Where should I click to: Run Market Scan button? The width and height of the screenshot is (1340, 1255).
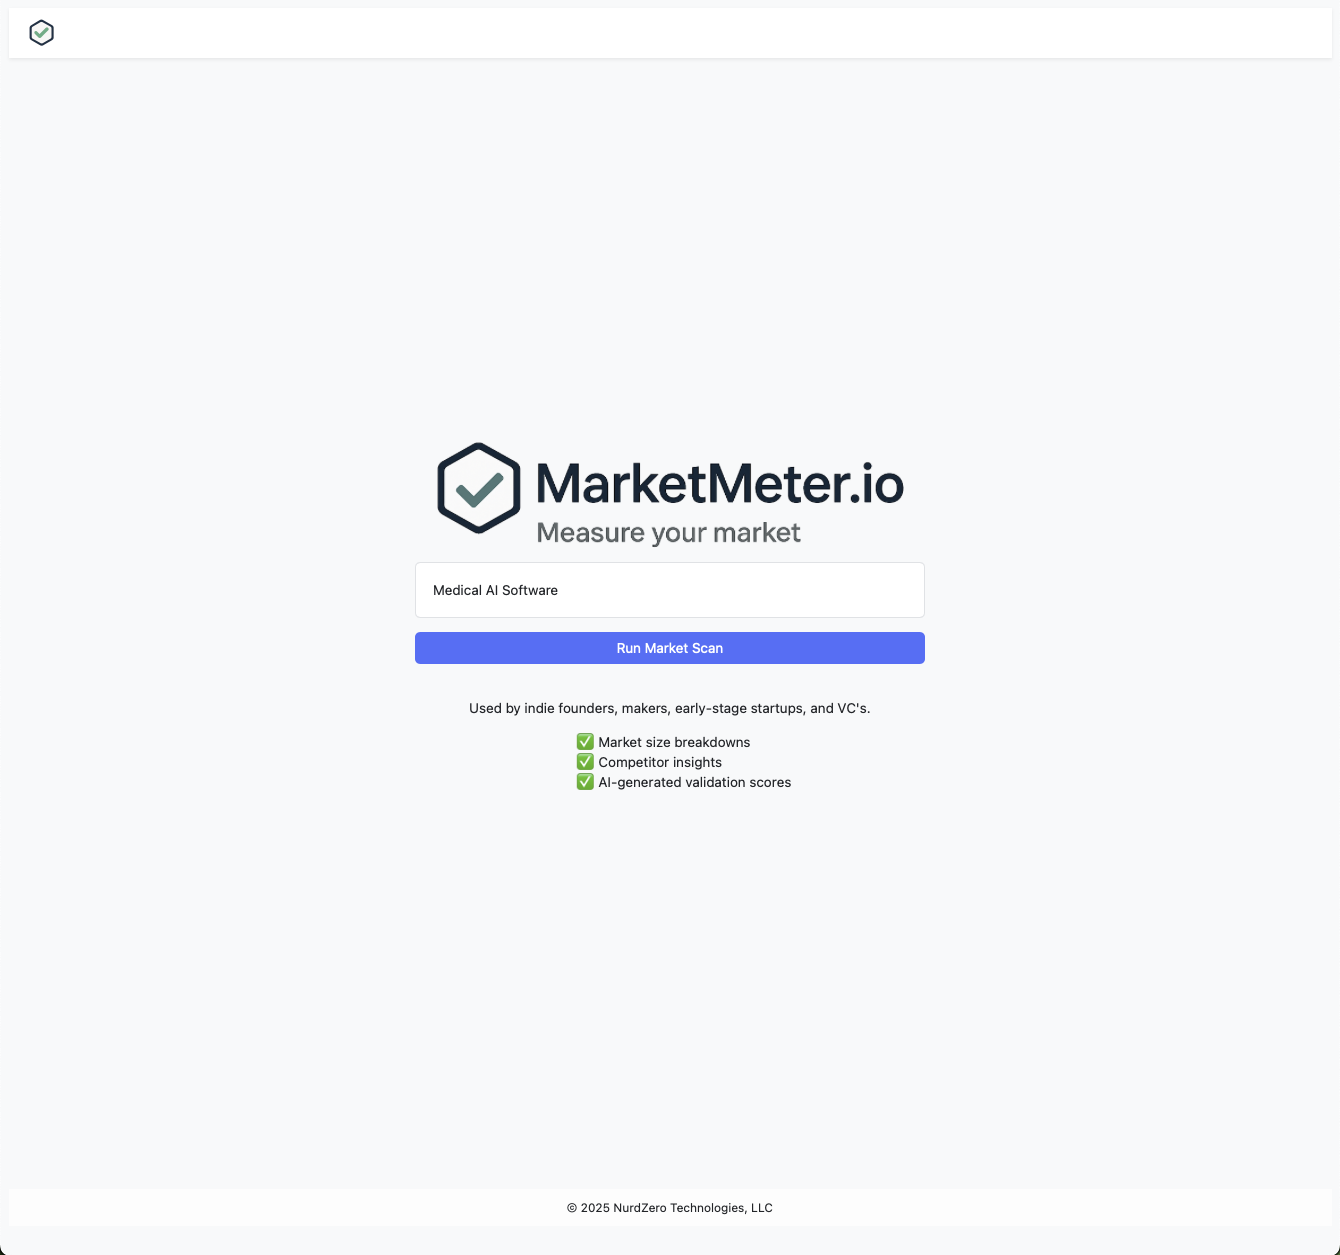coord(670,648)
